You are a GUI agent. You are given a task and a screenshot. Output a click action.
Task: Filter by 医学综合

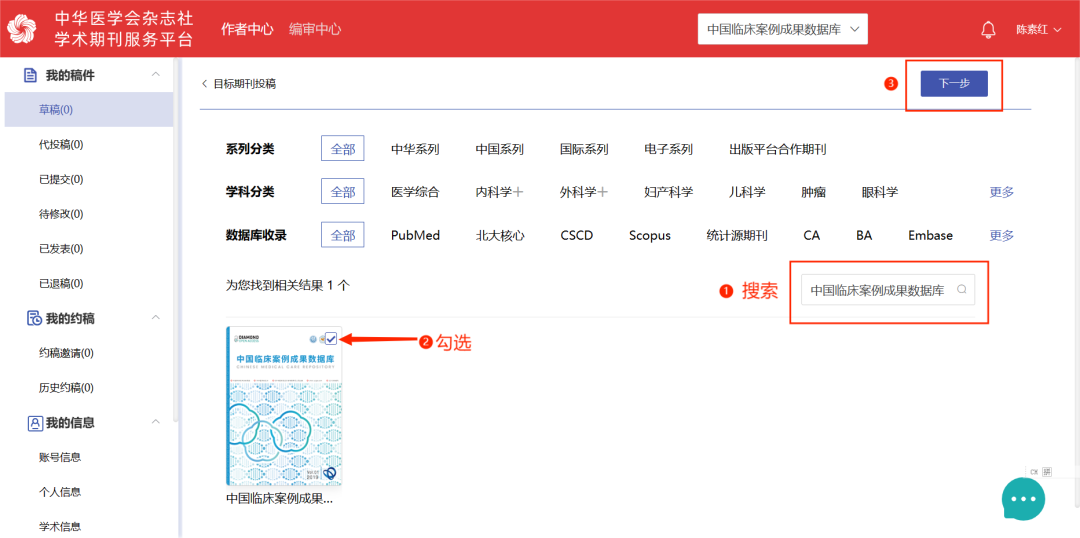(x=415, y=192)
